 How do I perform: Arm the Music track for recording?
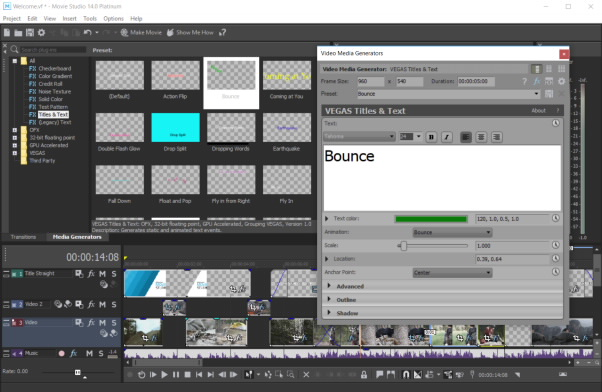click(x=61, y=353)
